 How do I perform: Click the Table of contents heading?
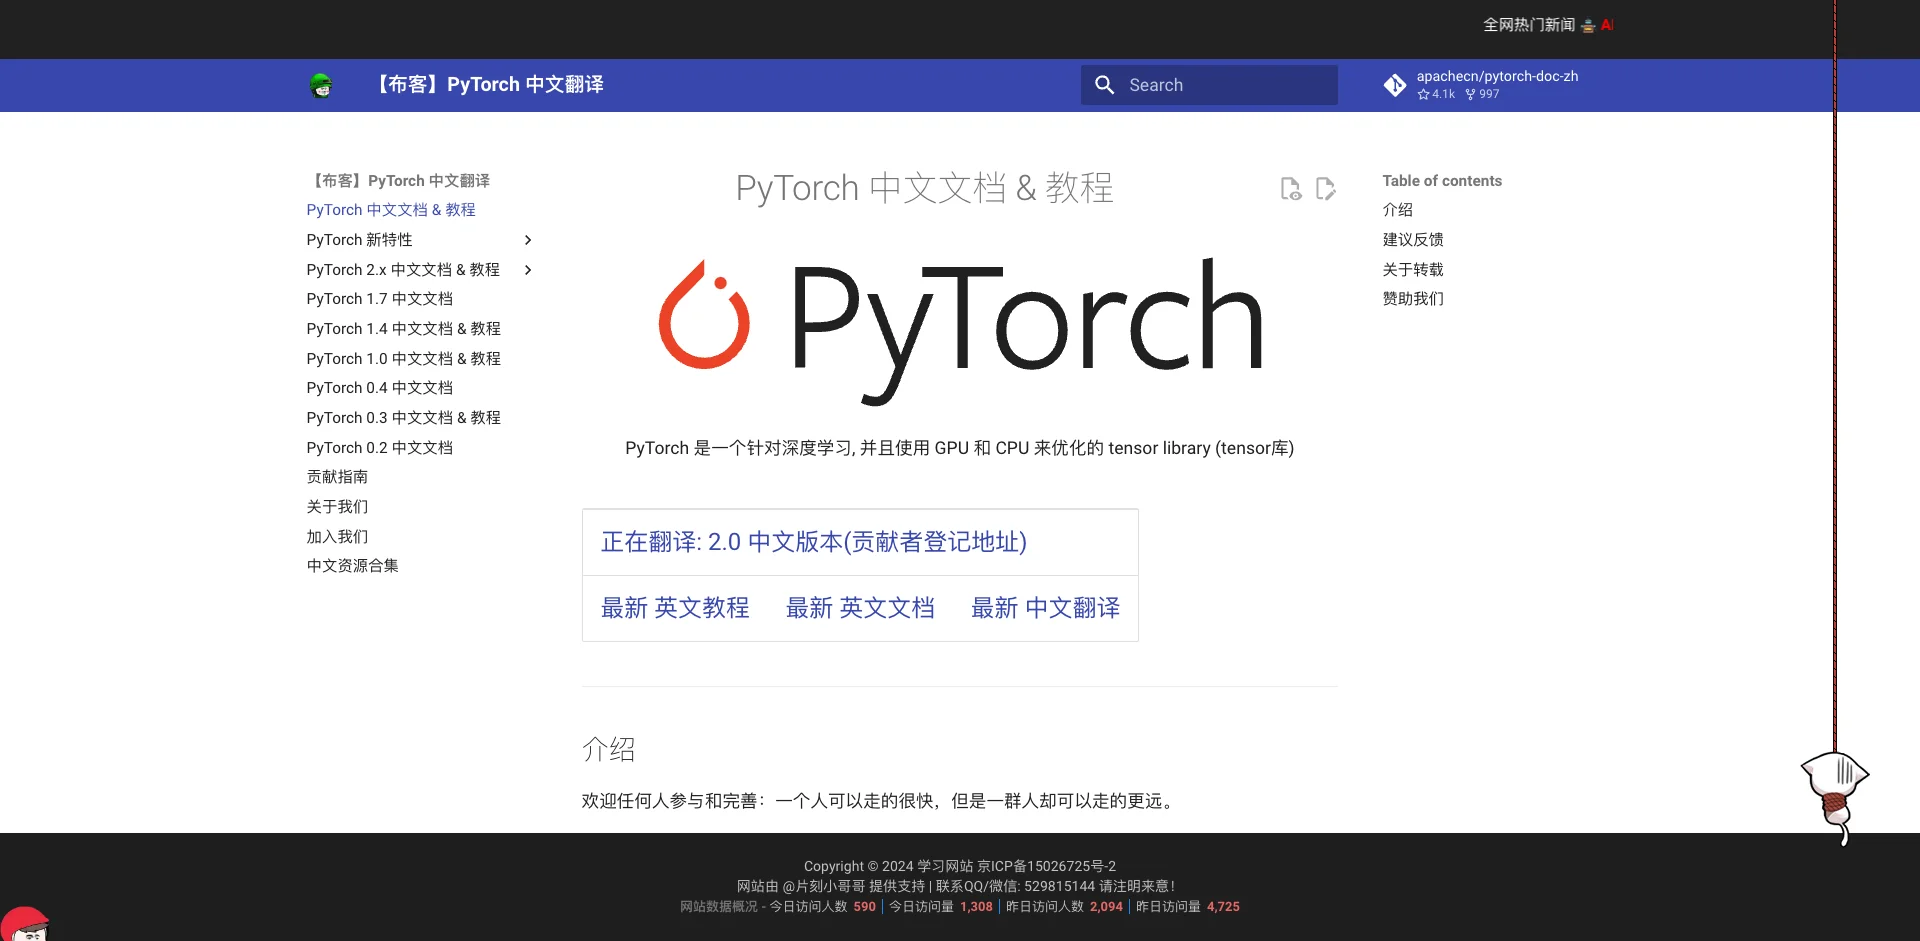pyautogui.click(x=1442, y=181)
